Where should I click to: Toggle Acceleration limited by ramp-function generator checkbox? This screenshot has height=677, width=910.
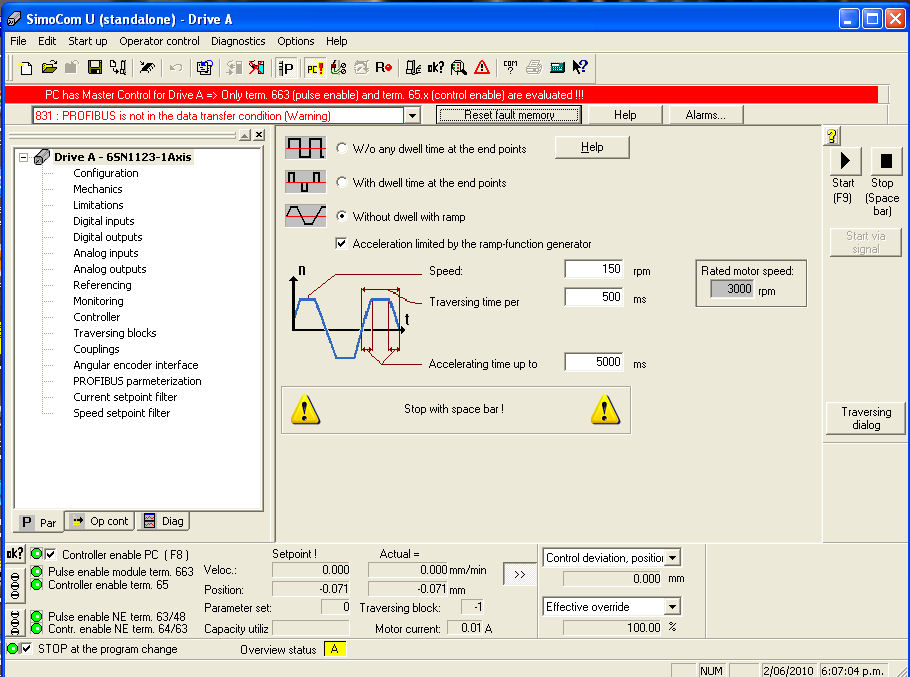(x=341, y=244)
